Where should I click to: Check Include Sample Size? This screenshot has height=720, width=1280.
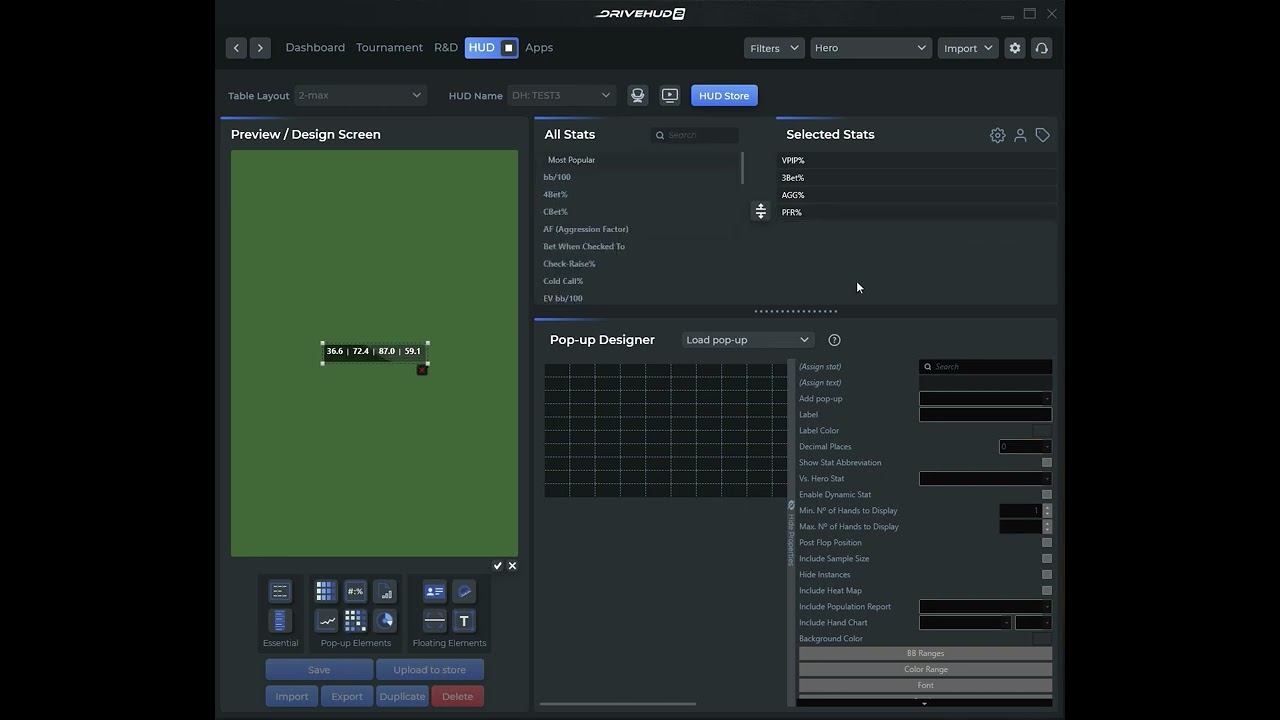(x=1047, y=558)
